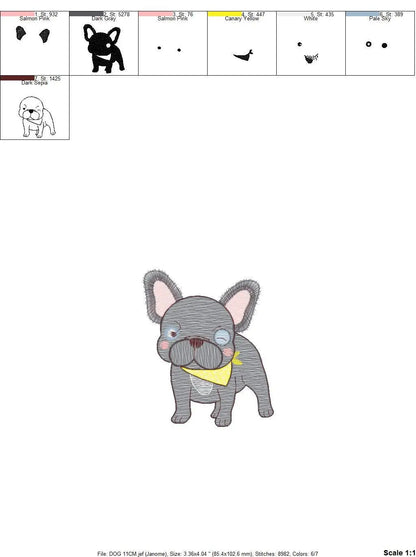This screenshot has width=416, height=557.
Task: Click the White color swatch bar
Action: tap(294, 14)
